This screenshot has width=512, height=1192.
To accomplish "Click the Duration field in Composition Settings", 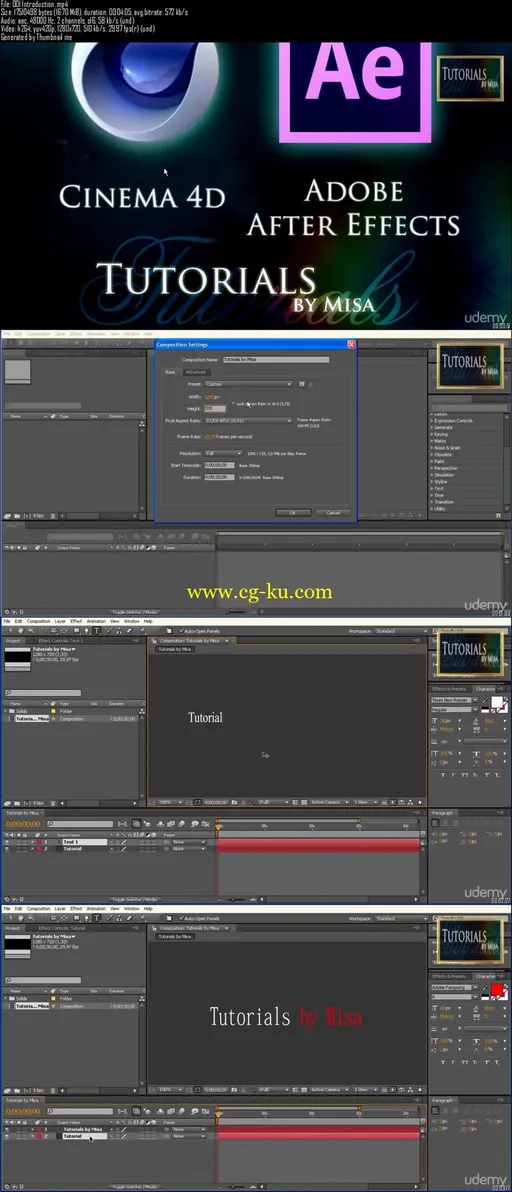I will tap(220, 477).
